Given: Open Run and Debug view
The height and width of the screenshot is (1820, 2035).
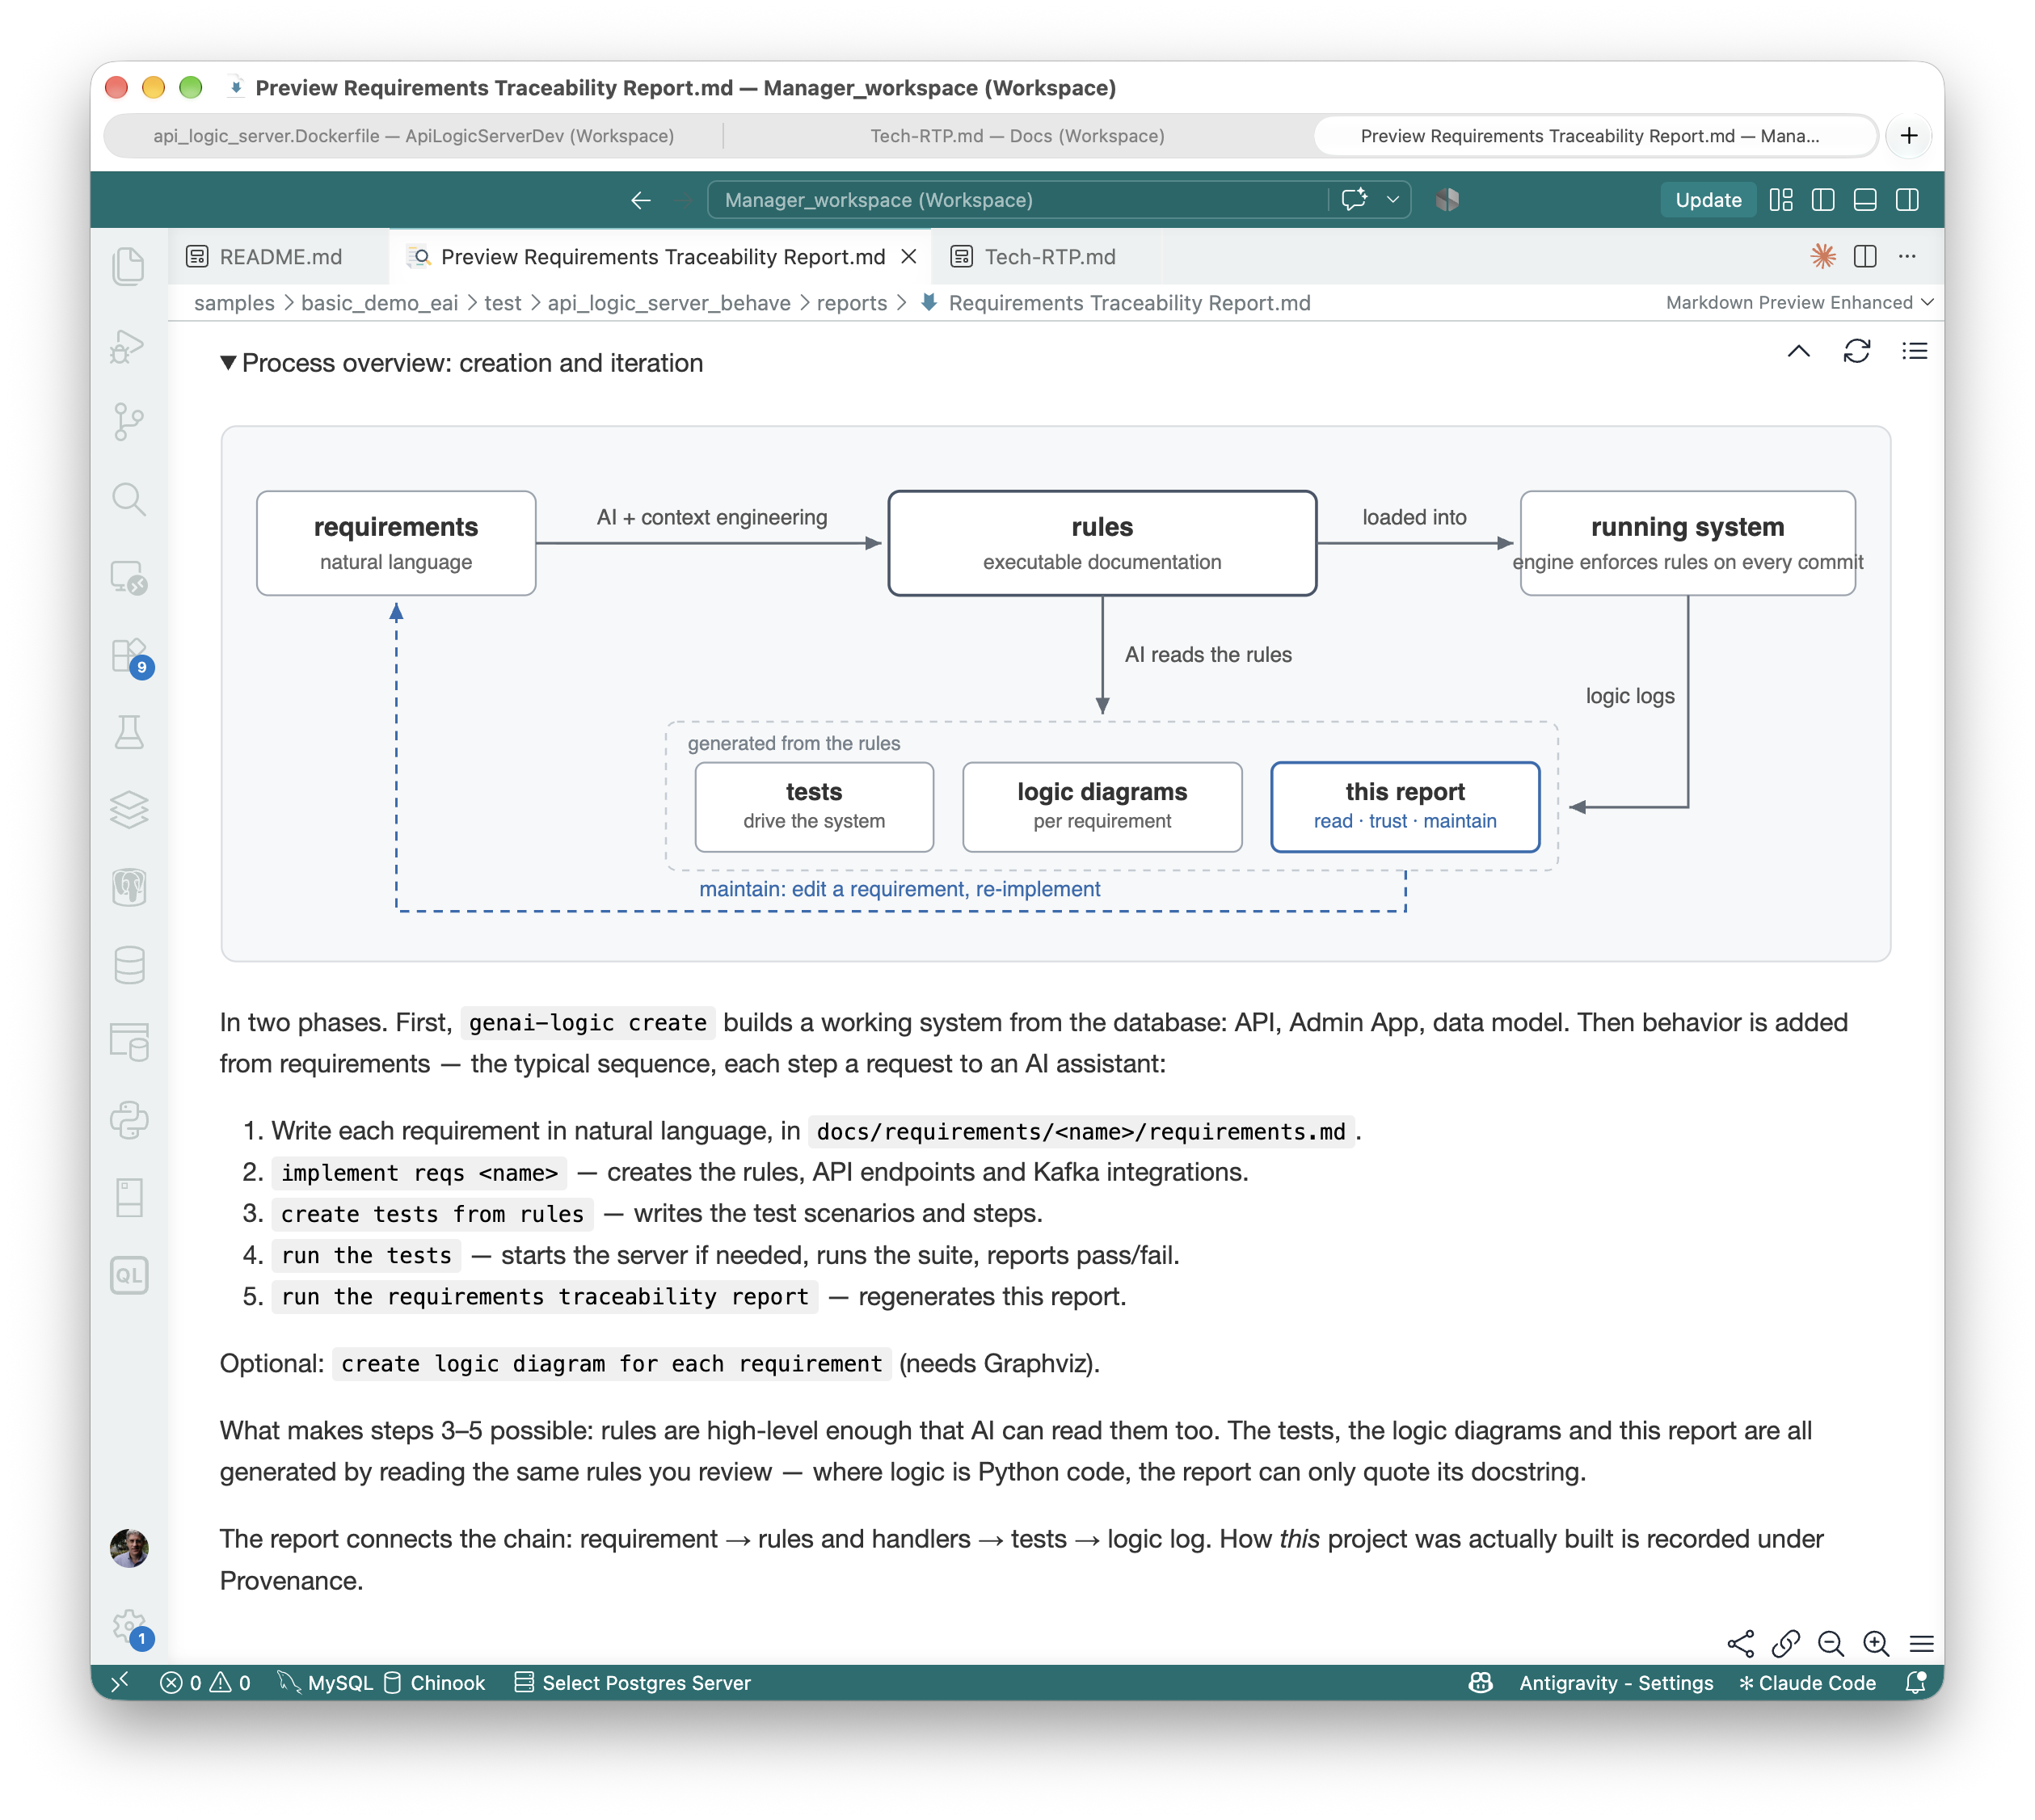Looking at the screenshot, I should (128, 345).
